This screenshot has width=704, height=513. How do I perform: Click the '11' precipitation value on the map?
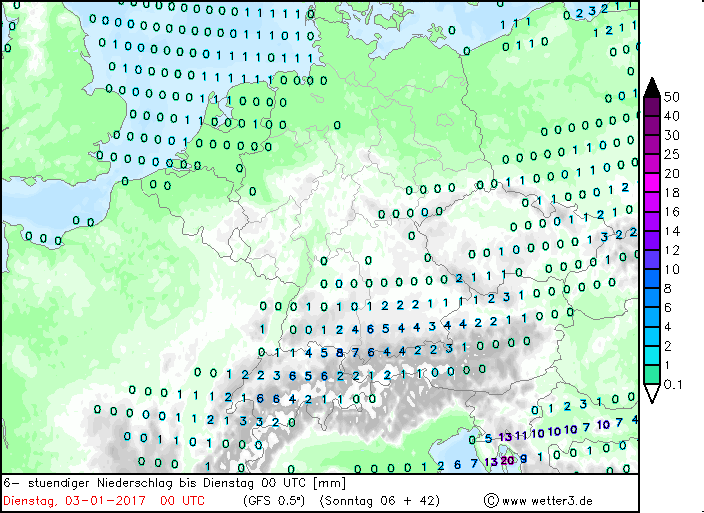click(521, 435)
